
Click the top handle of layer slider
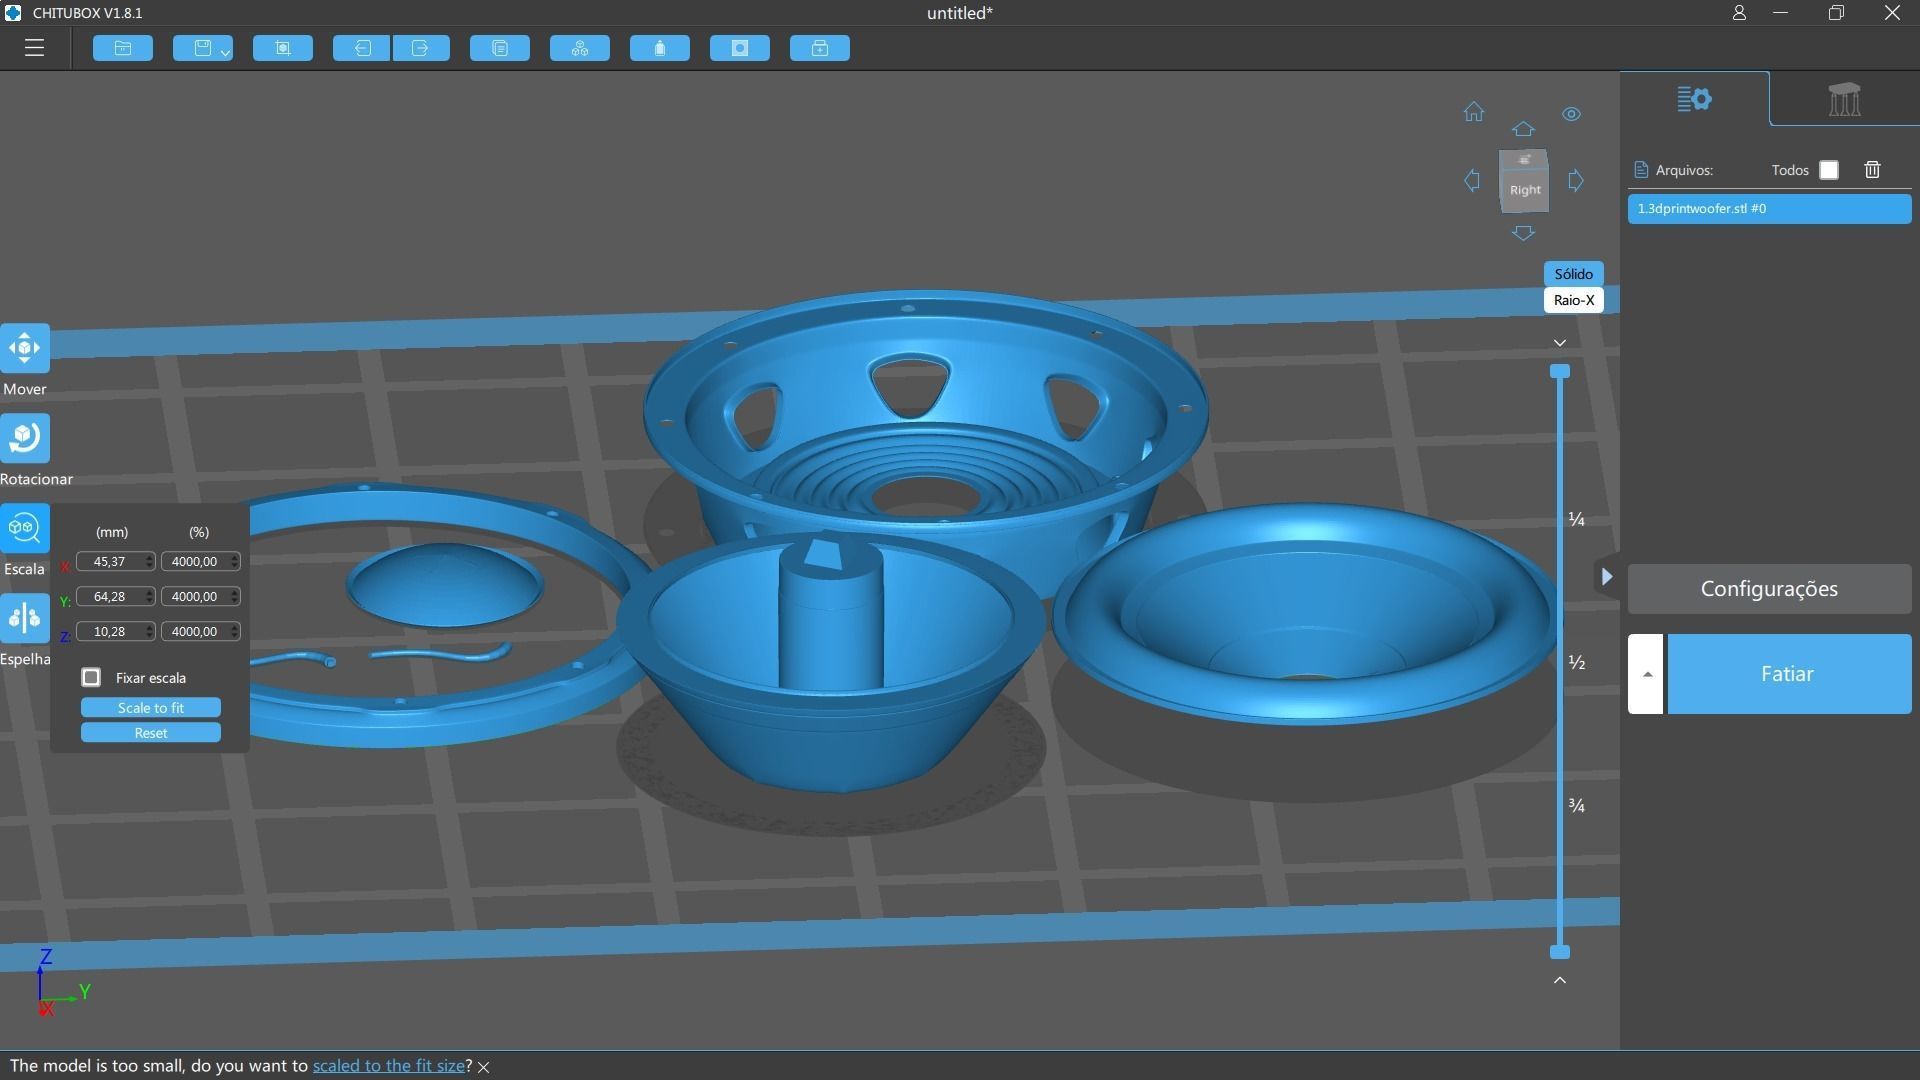[1559, 372]
